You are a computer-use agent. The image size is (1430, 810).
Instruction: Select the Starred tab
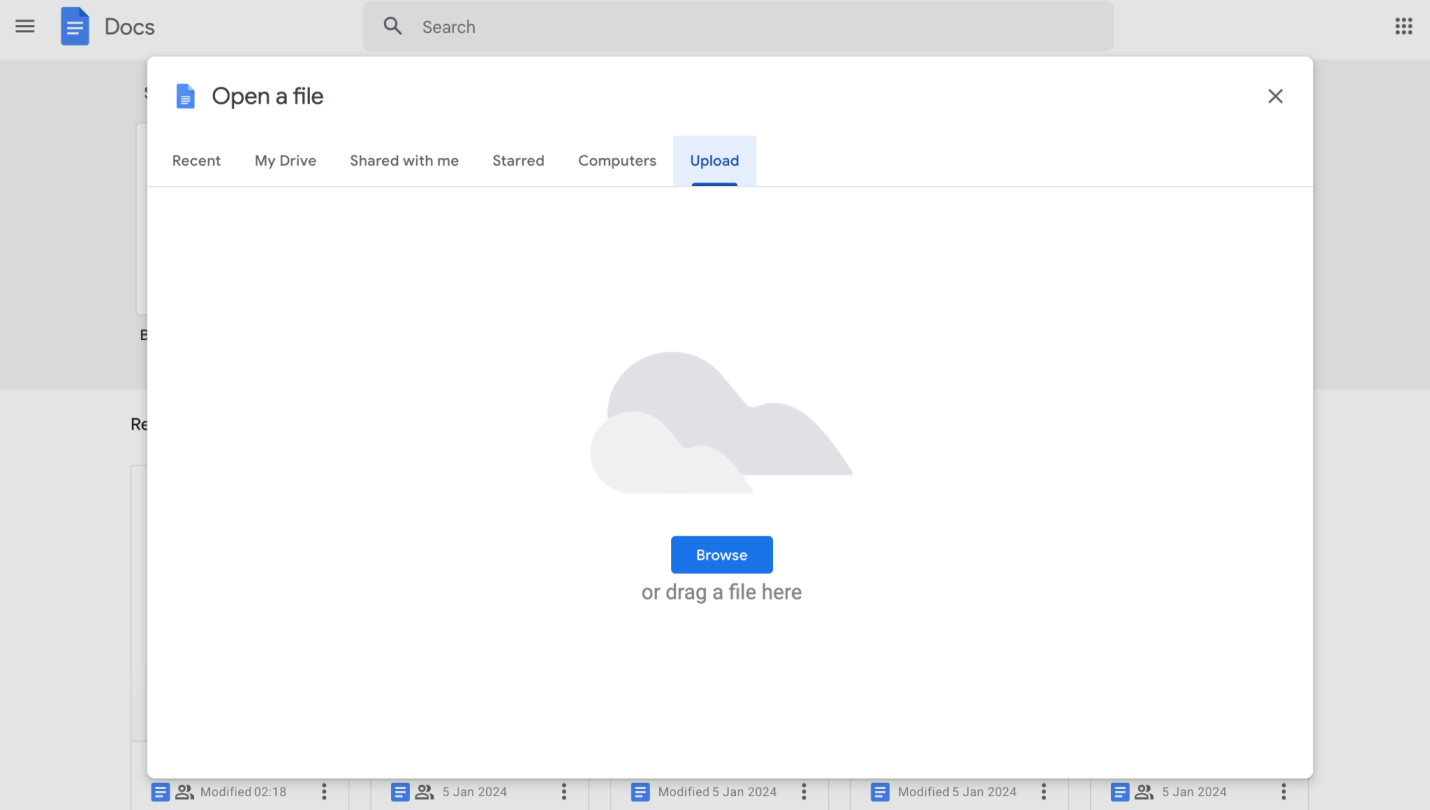tap(518, 161)
